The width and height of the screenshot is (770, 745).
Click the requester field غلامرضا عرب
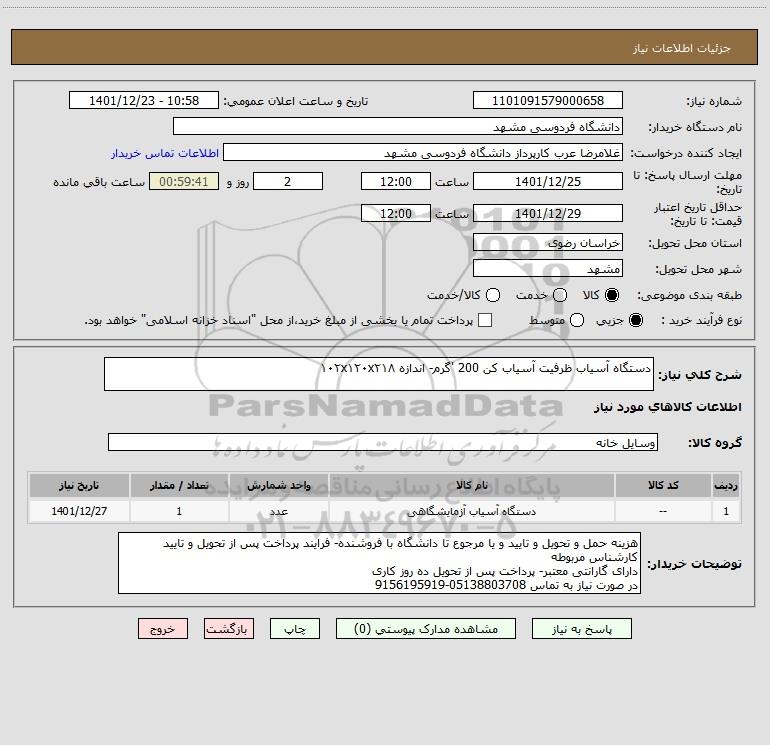(x=423, y=153)
